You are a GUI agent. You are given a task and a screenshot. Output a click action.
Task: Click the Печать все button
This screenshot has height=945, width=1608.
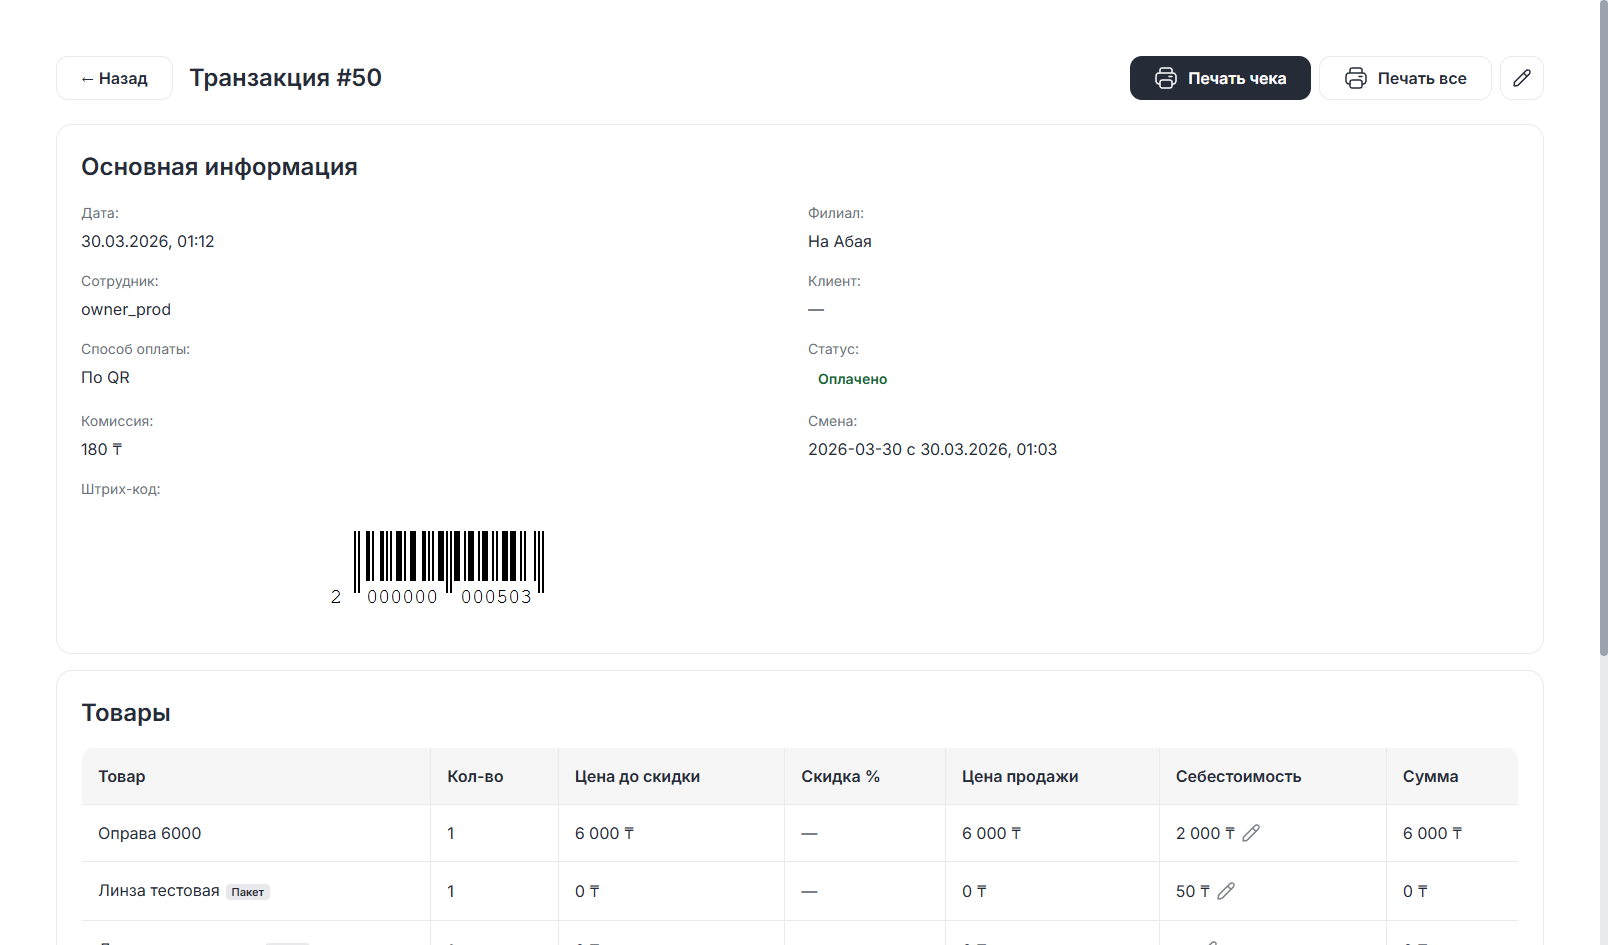click(1405, 78)
